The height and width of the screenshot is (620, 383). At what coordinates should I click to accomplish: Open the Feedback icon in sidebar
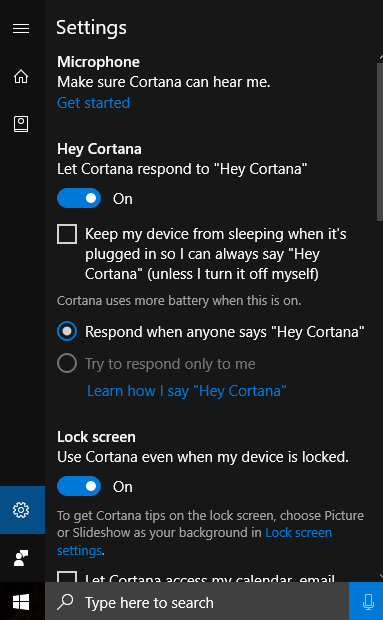tap(21, 558)
